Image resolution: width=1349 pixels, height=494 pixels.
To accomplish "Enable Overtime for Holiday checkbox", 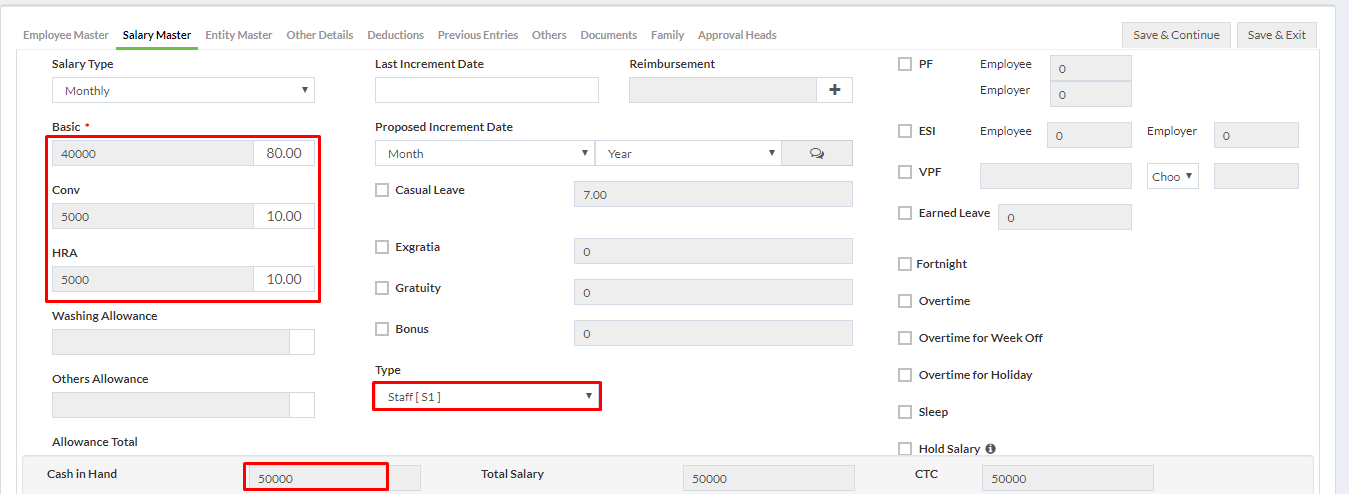I will pos(905,375).
